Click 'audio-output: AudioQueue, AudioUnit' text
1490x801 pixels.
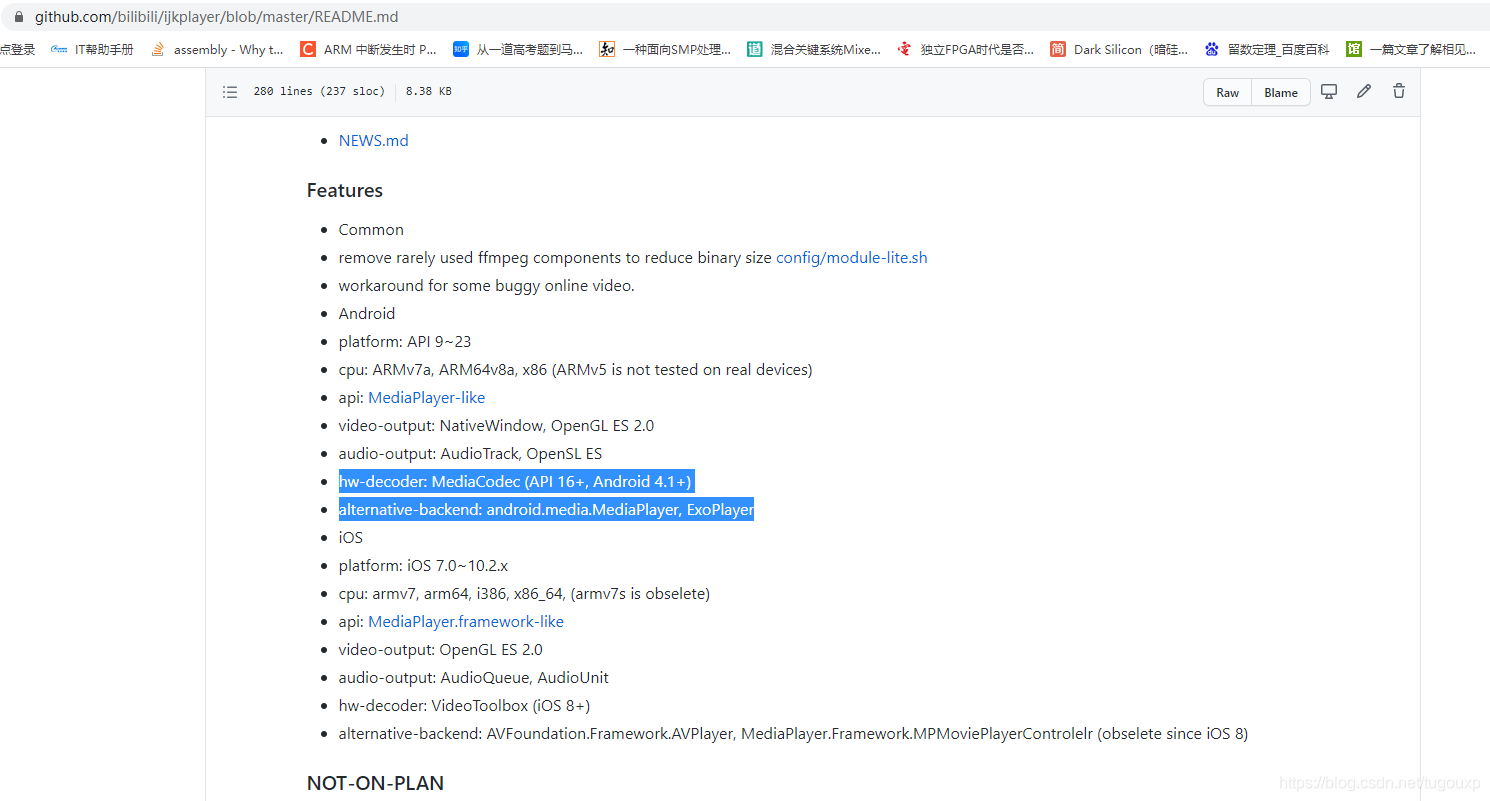474,677
